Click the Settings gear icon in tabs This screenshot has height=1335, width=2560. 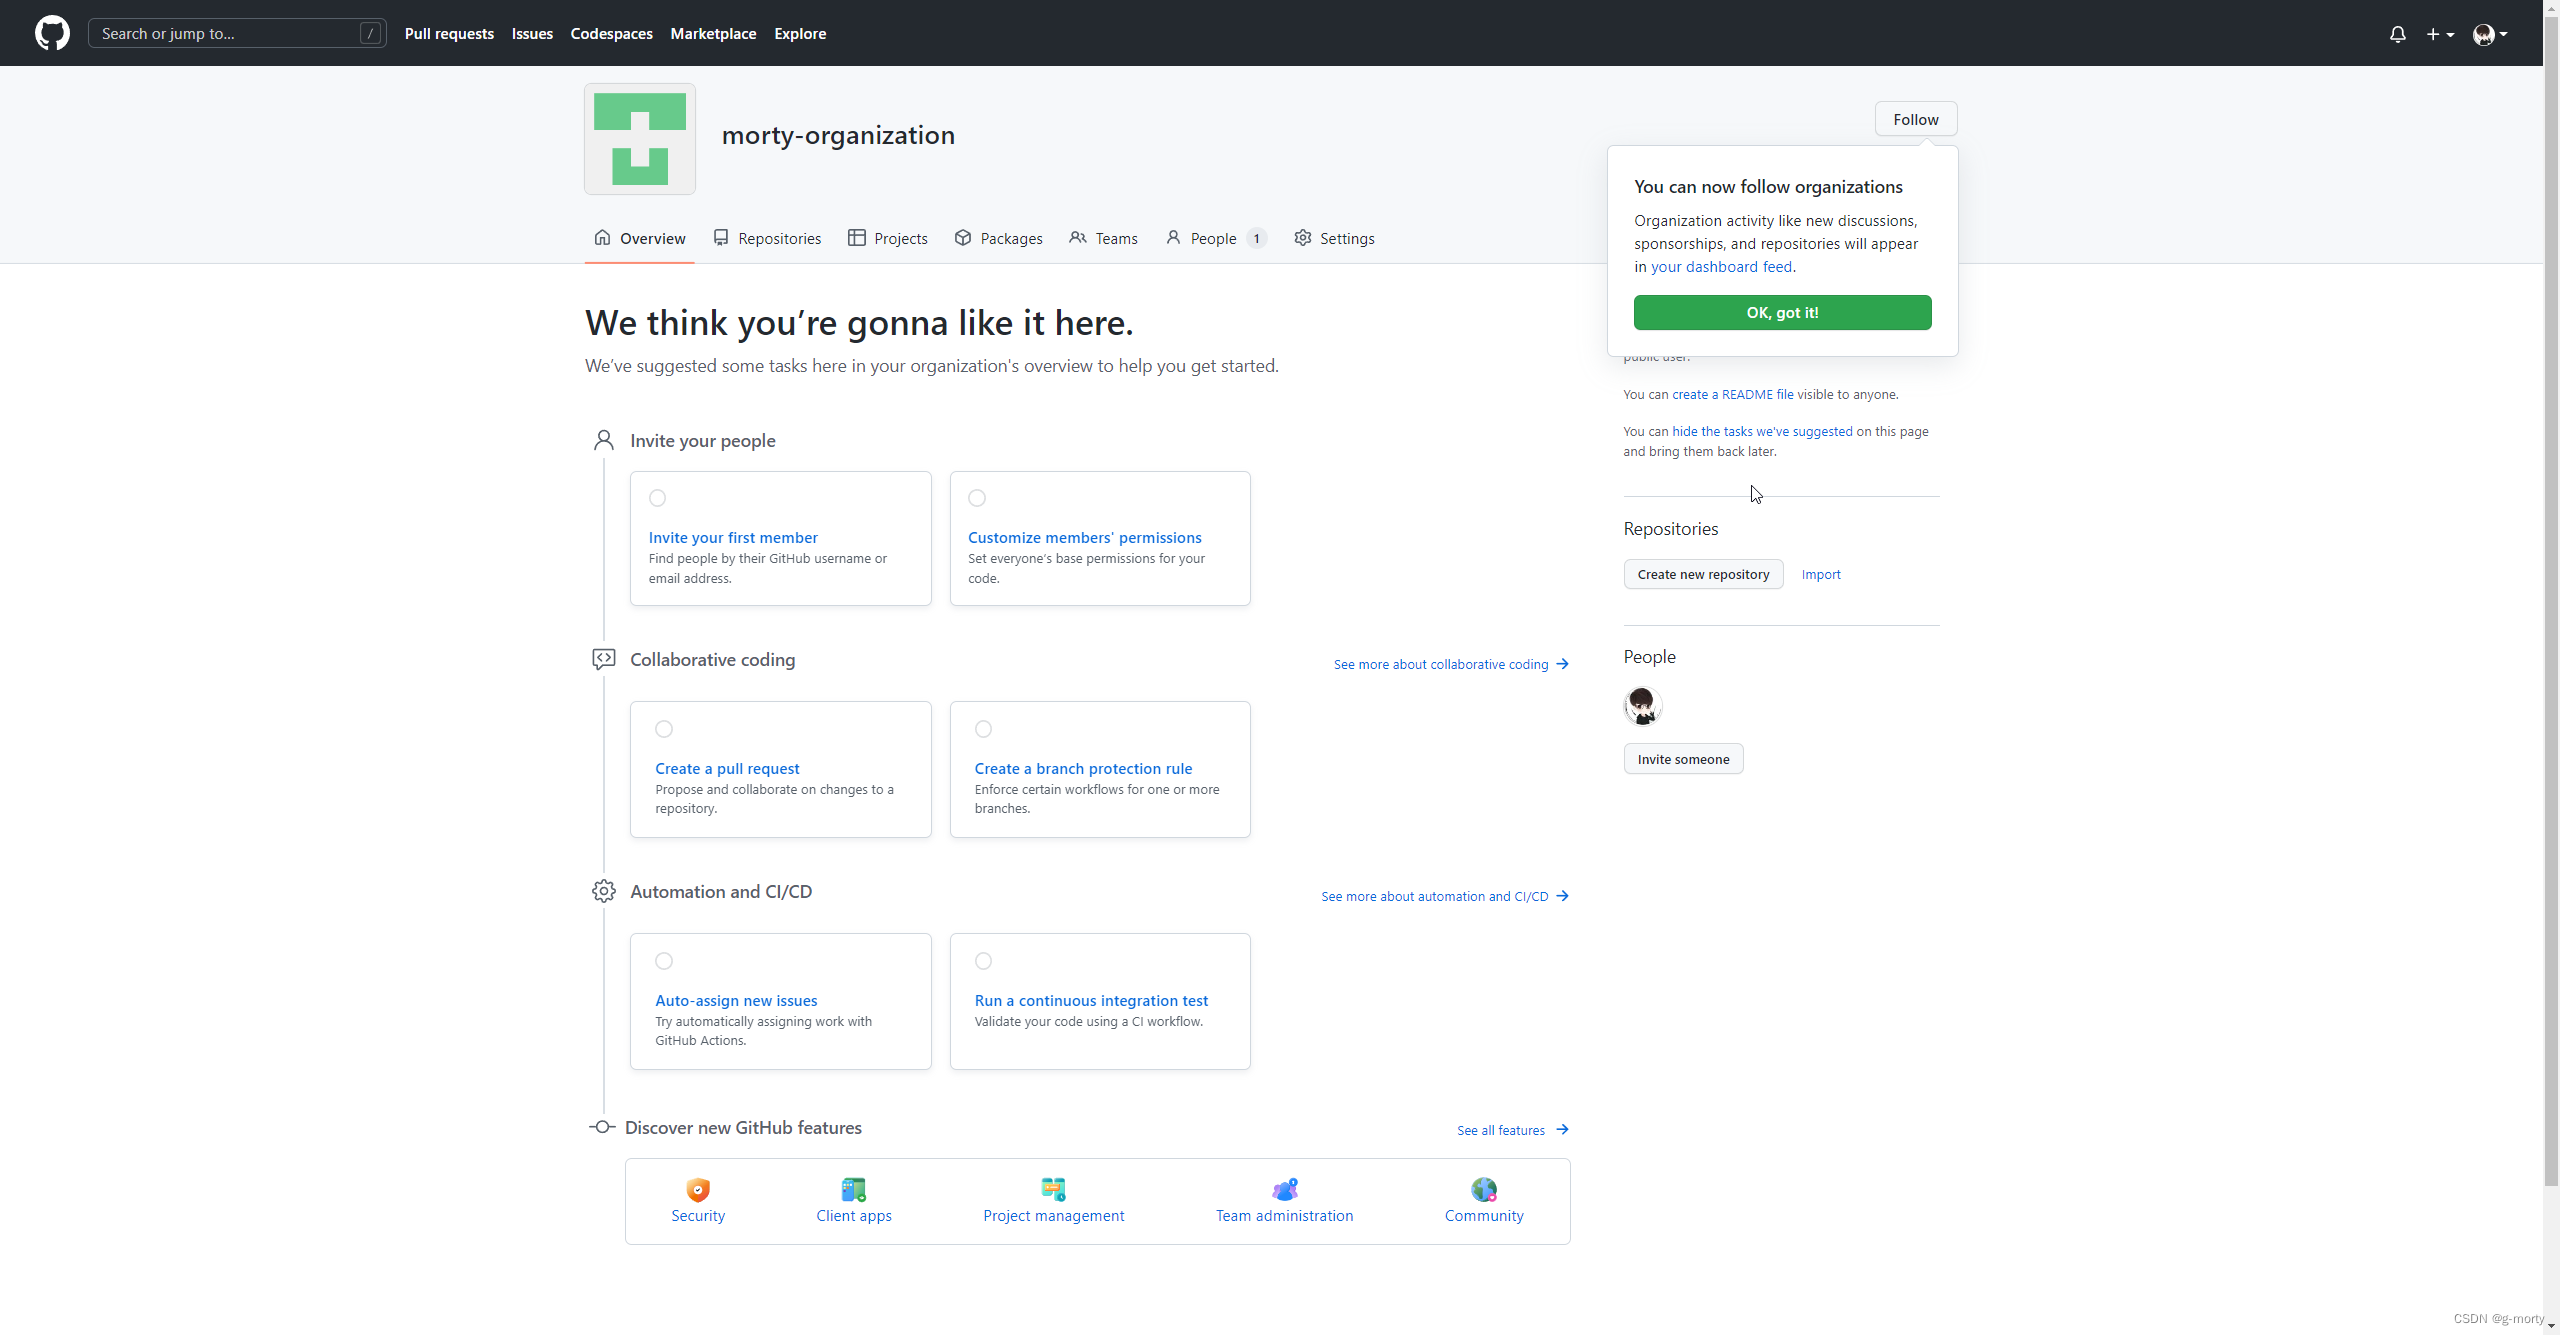[1303, 237]
